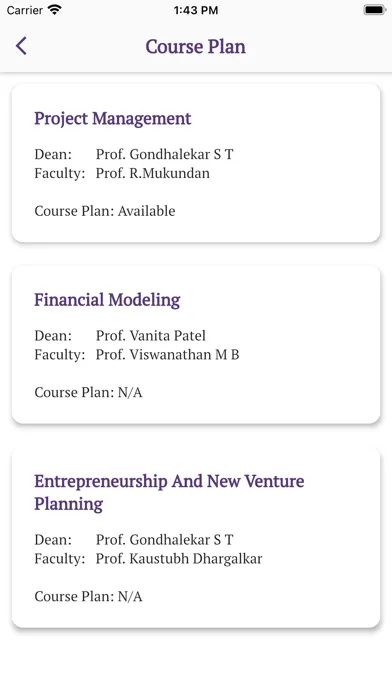The image size is (392, 696).
Task: Open the Entrepreneurship And New Venture Planning card
Action: 196,538
